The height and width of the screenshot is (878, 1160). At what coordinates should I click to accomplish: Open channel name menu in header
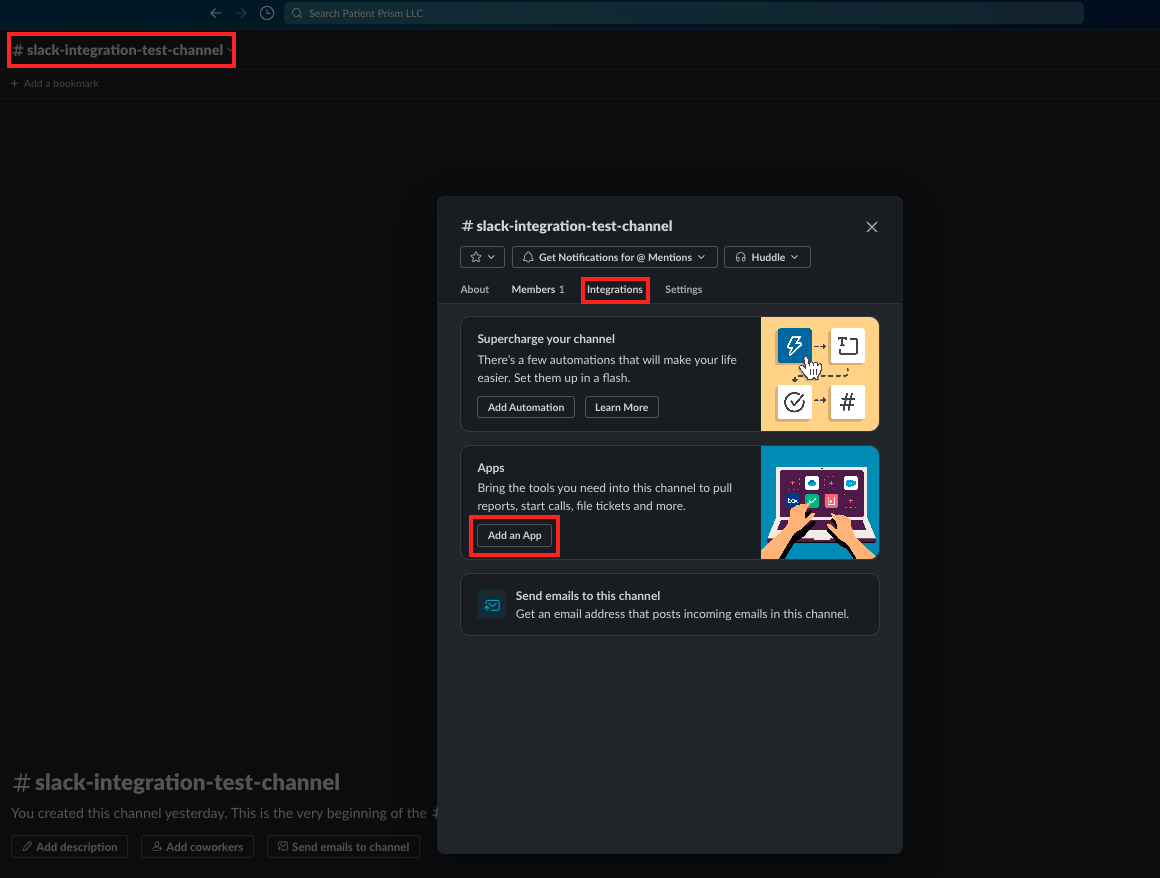point(122,50)
